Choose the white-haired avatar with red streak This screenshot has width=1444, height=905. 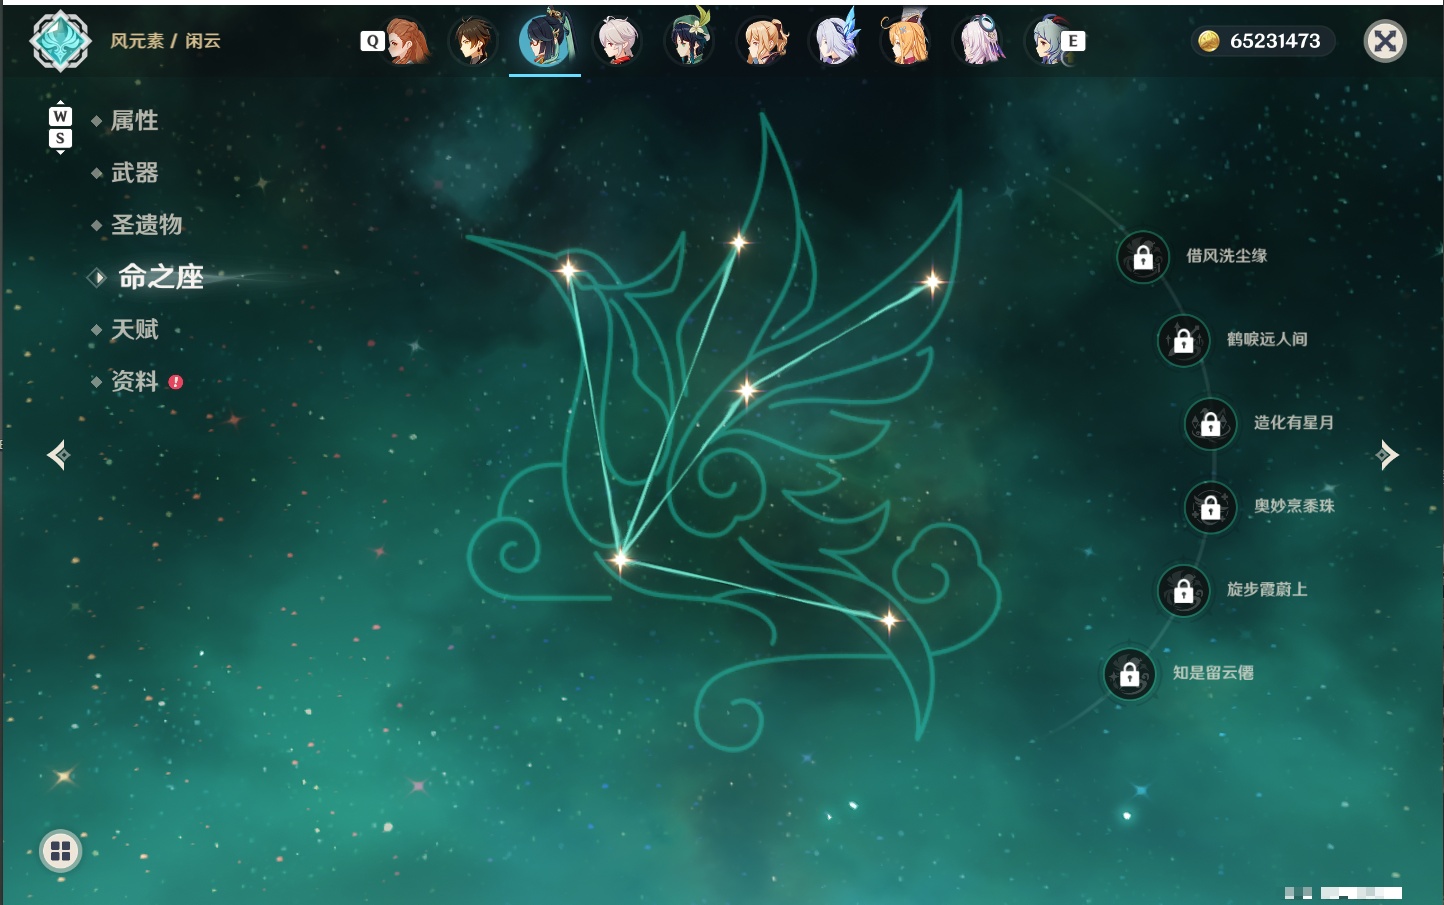[617, 41]
